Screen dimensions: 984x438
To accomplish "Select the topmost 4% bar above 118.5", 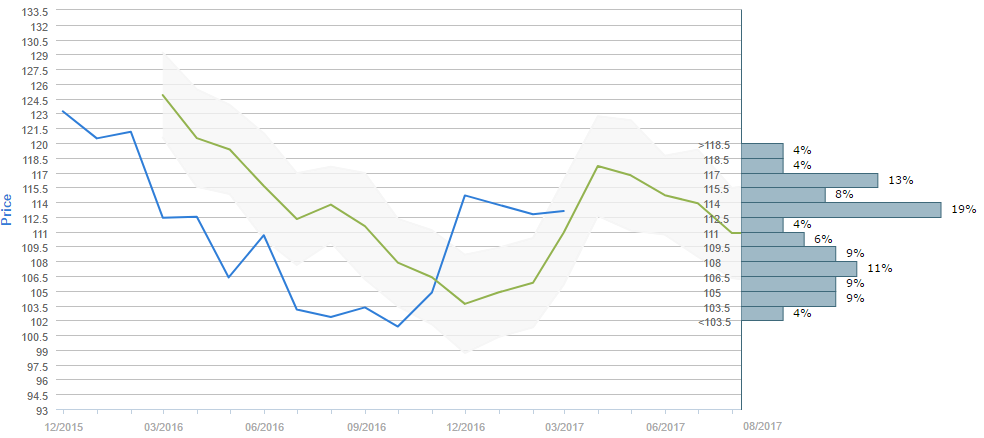I will tap(762, 151).
